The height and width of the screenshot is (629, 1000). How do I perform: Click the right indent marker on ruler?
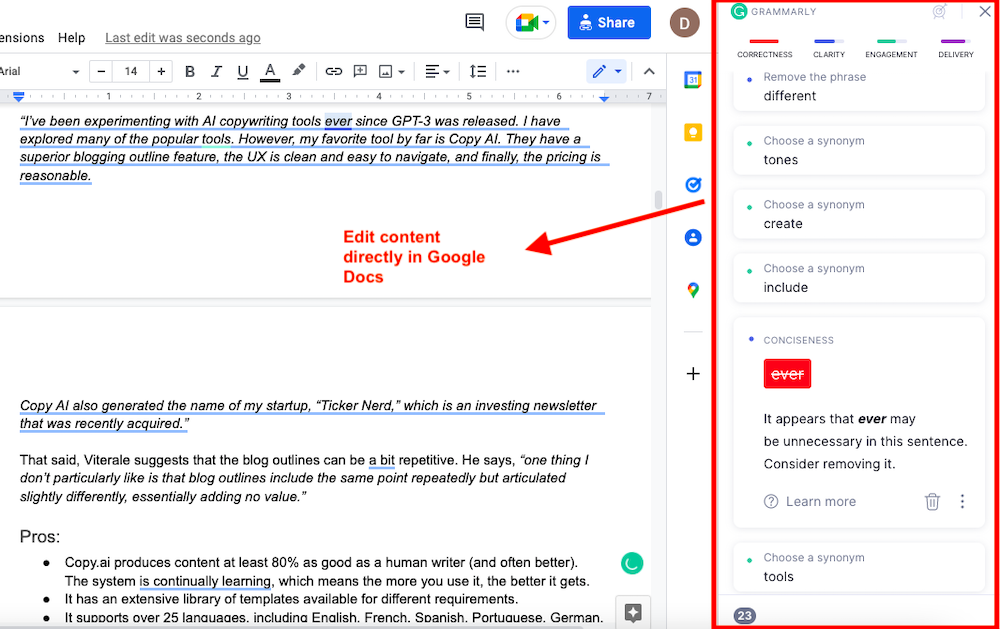tap(604, 98)
